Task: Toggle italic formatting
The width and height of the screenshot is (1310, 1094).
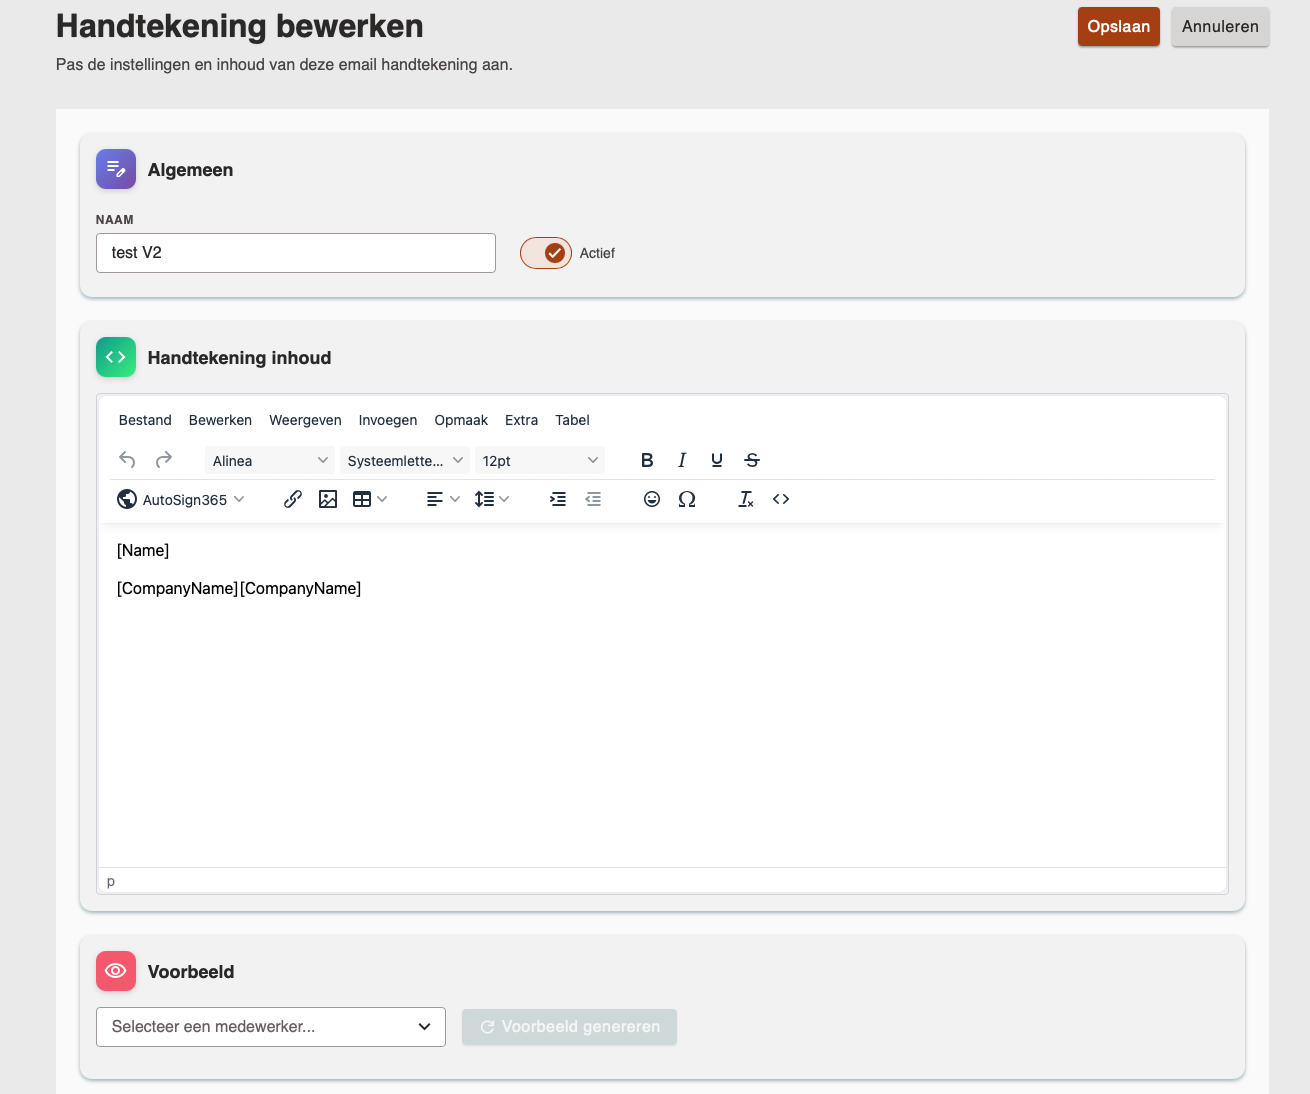Action: click(x=682, y=460)
